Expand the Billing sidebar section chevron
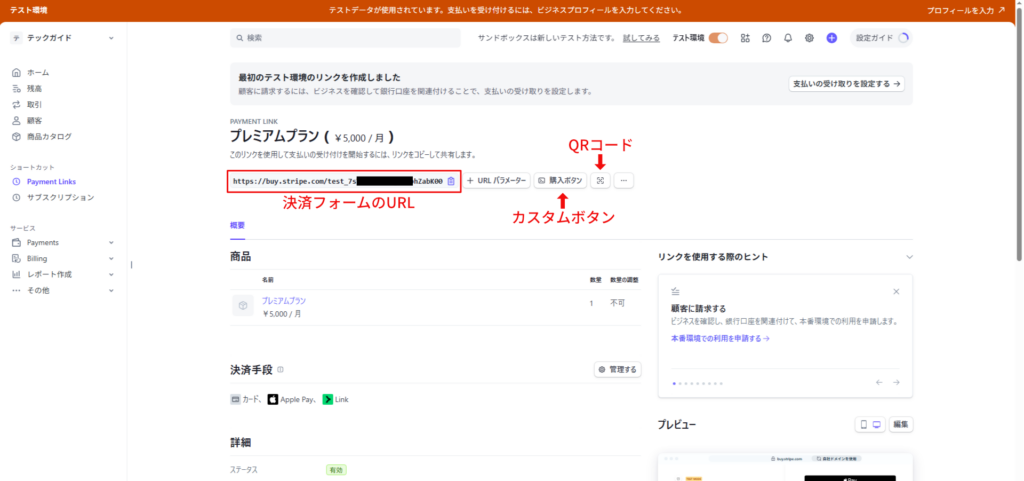The height and width of the screenshot is (481, 1024). (111, 258)
